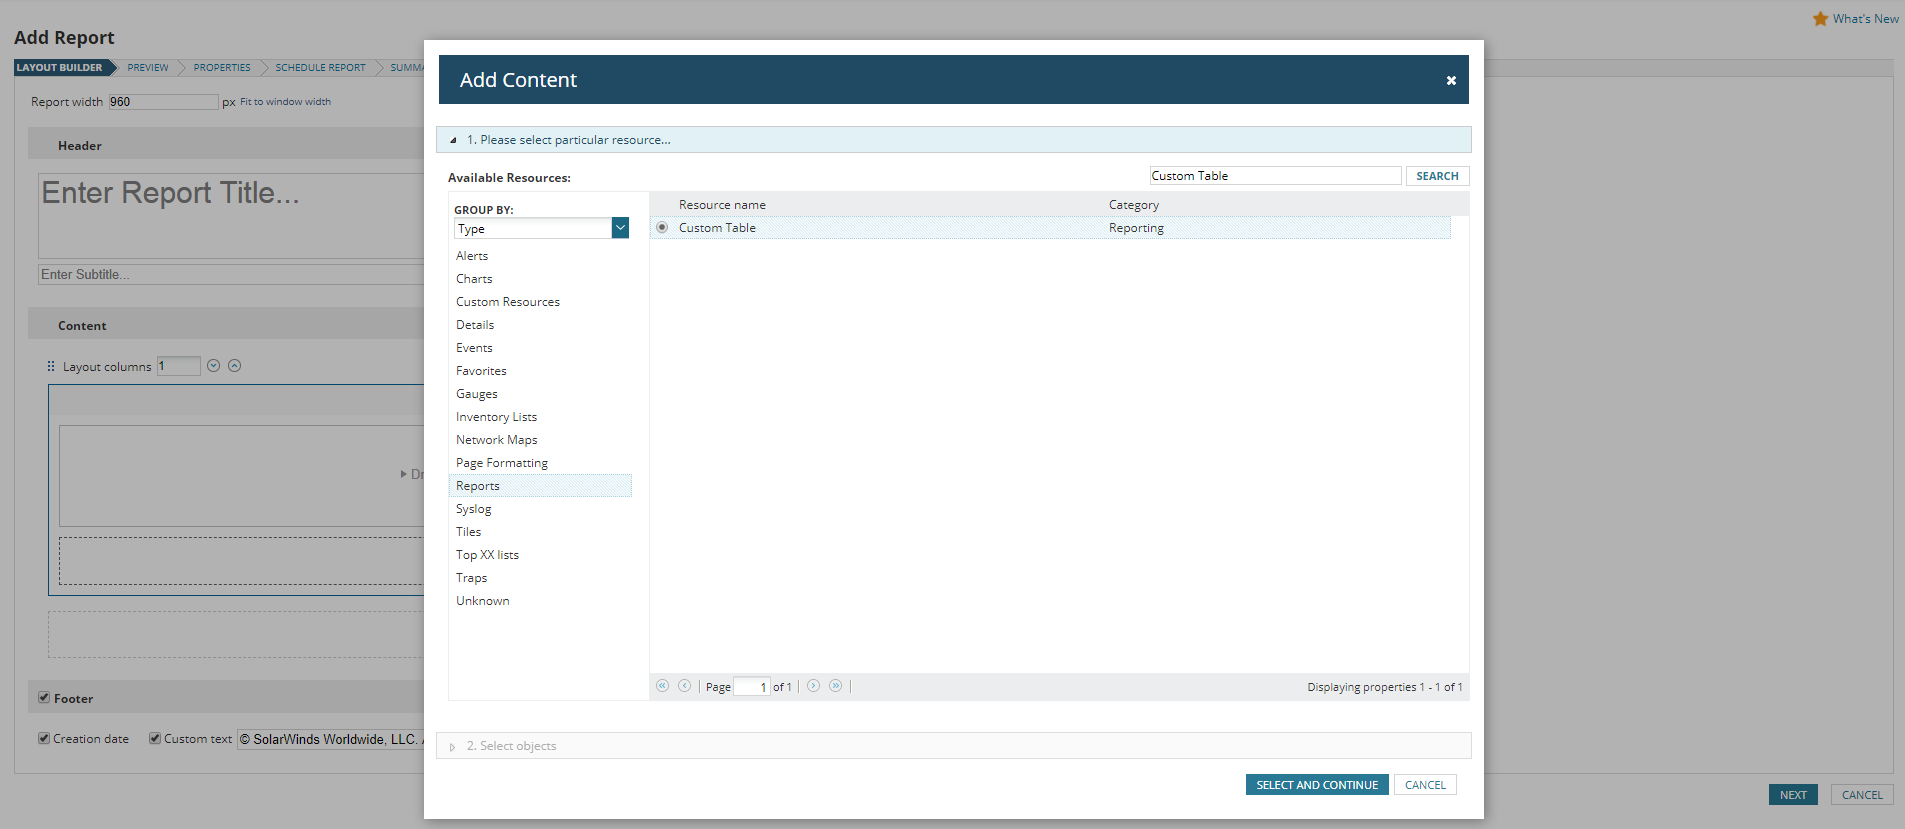Click the Custom Table resource name
Image resolution: width=1905 pixels, height=829 pixels.
pyautogui.click(x=717, y=228)
